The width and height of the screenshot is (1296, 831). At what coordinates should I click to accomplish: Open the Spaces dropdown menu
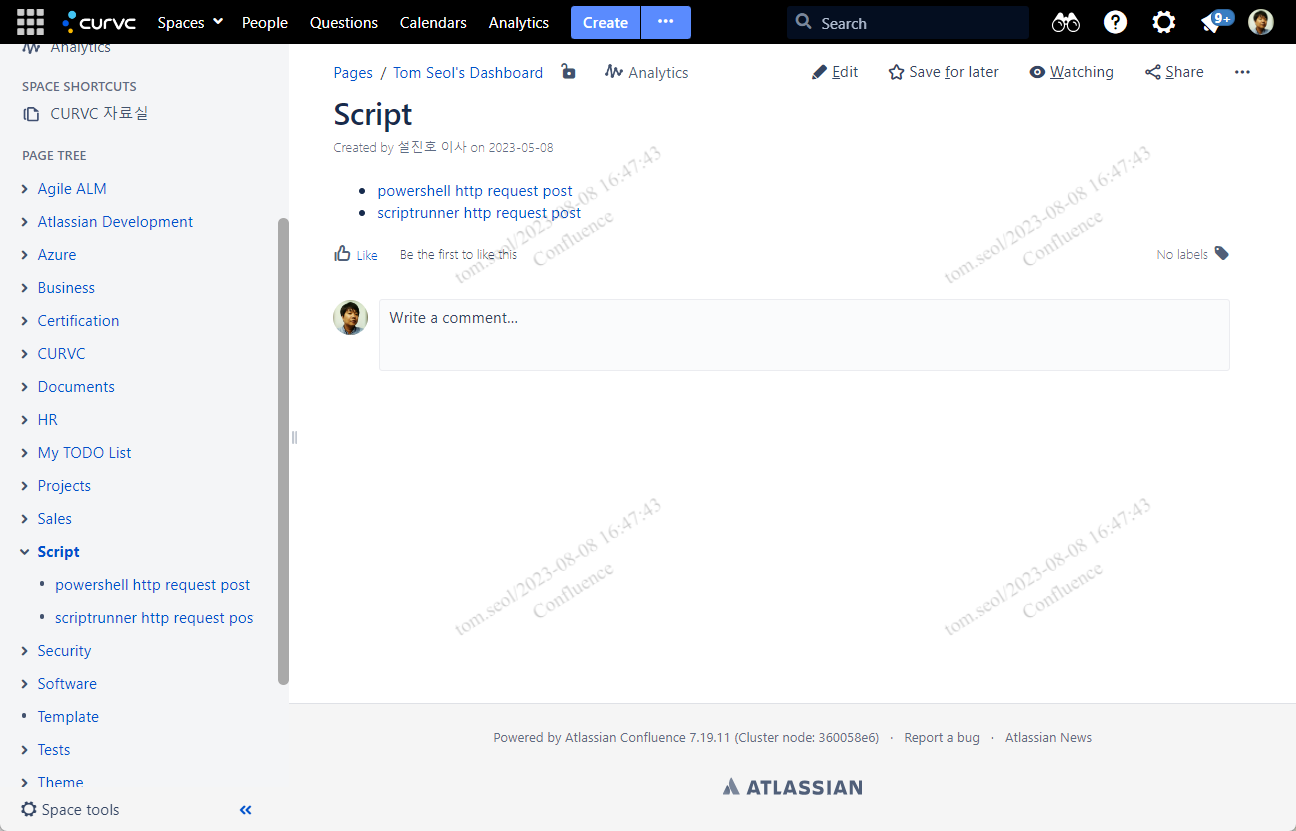(x=190, y=22)
